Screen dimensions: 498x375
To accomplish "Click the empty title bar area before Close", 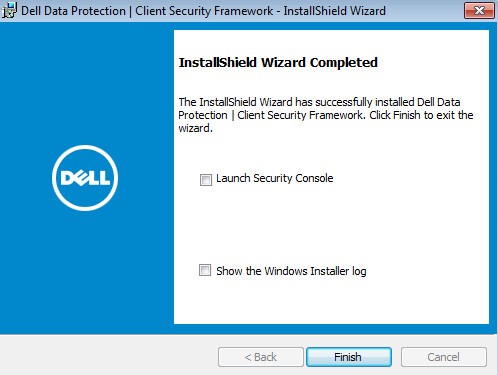I will [x=425, y=11].
